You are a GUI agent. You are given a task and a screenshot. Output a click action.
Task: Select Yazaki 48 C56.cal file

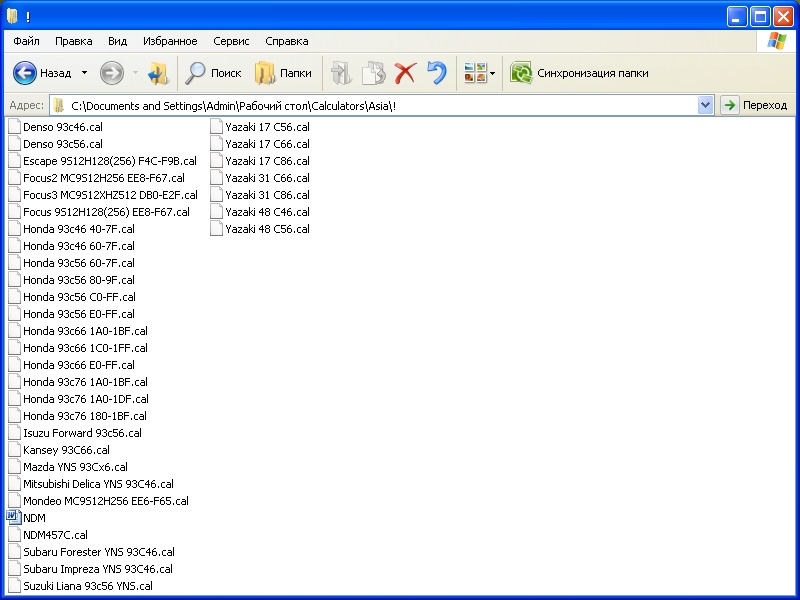point(260,229)
